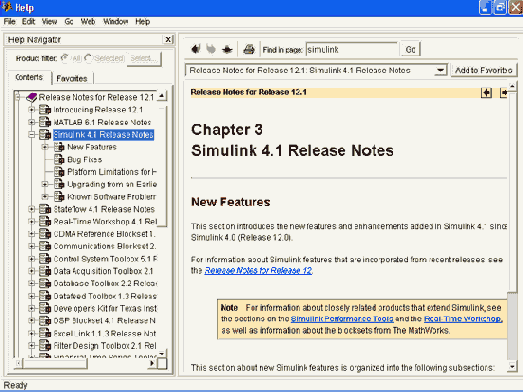
Task: Go to previous page arrow in yellow header
Action: pos(486,92)
